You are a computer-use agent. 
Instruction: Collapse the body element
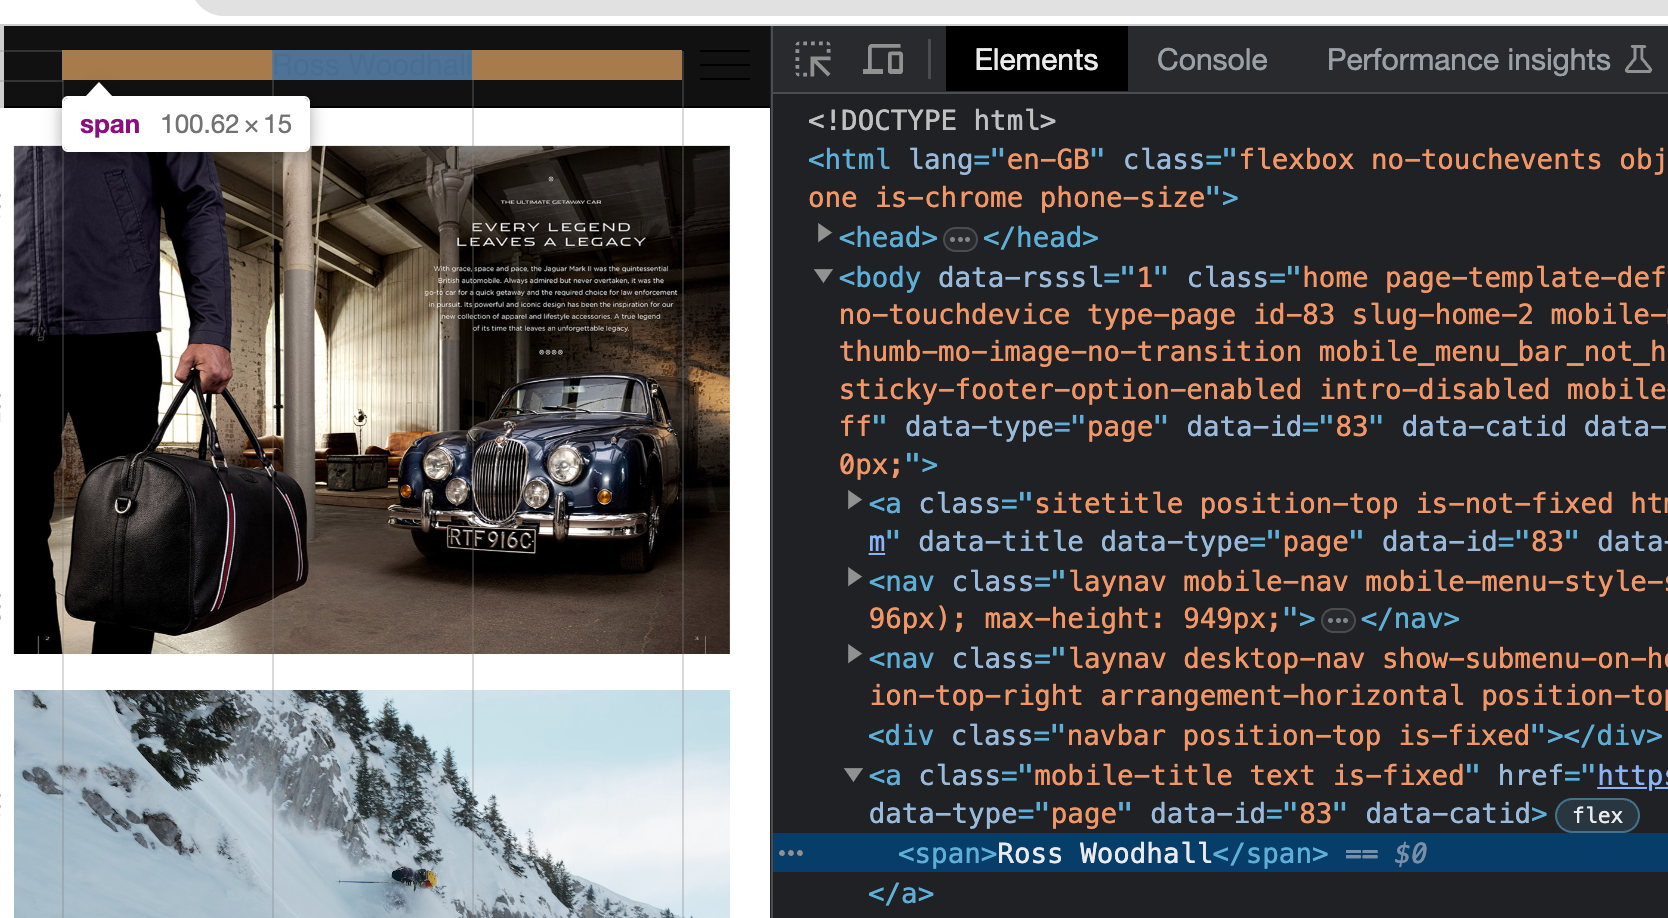click(823, 276)
